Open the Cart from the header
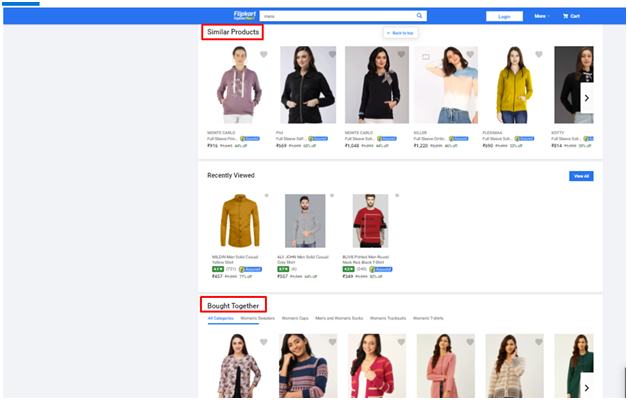This screenshot has height=400, width=628. point(571,16)
